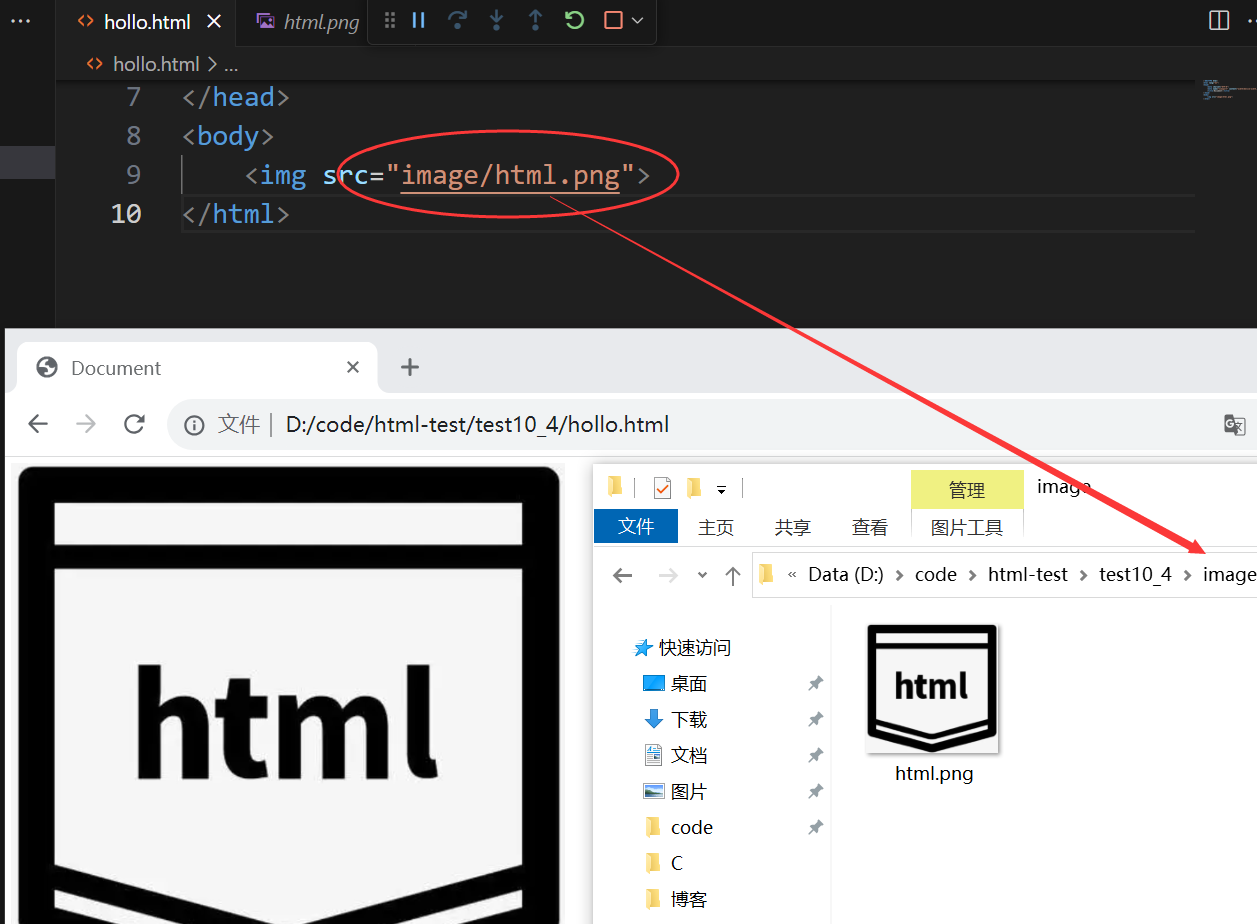Go up one folder level in Explorer
Viewport: 1257px width, 924px height.
point(733,575)
